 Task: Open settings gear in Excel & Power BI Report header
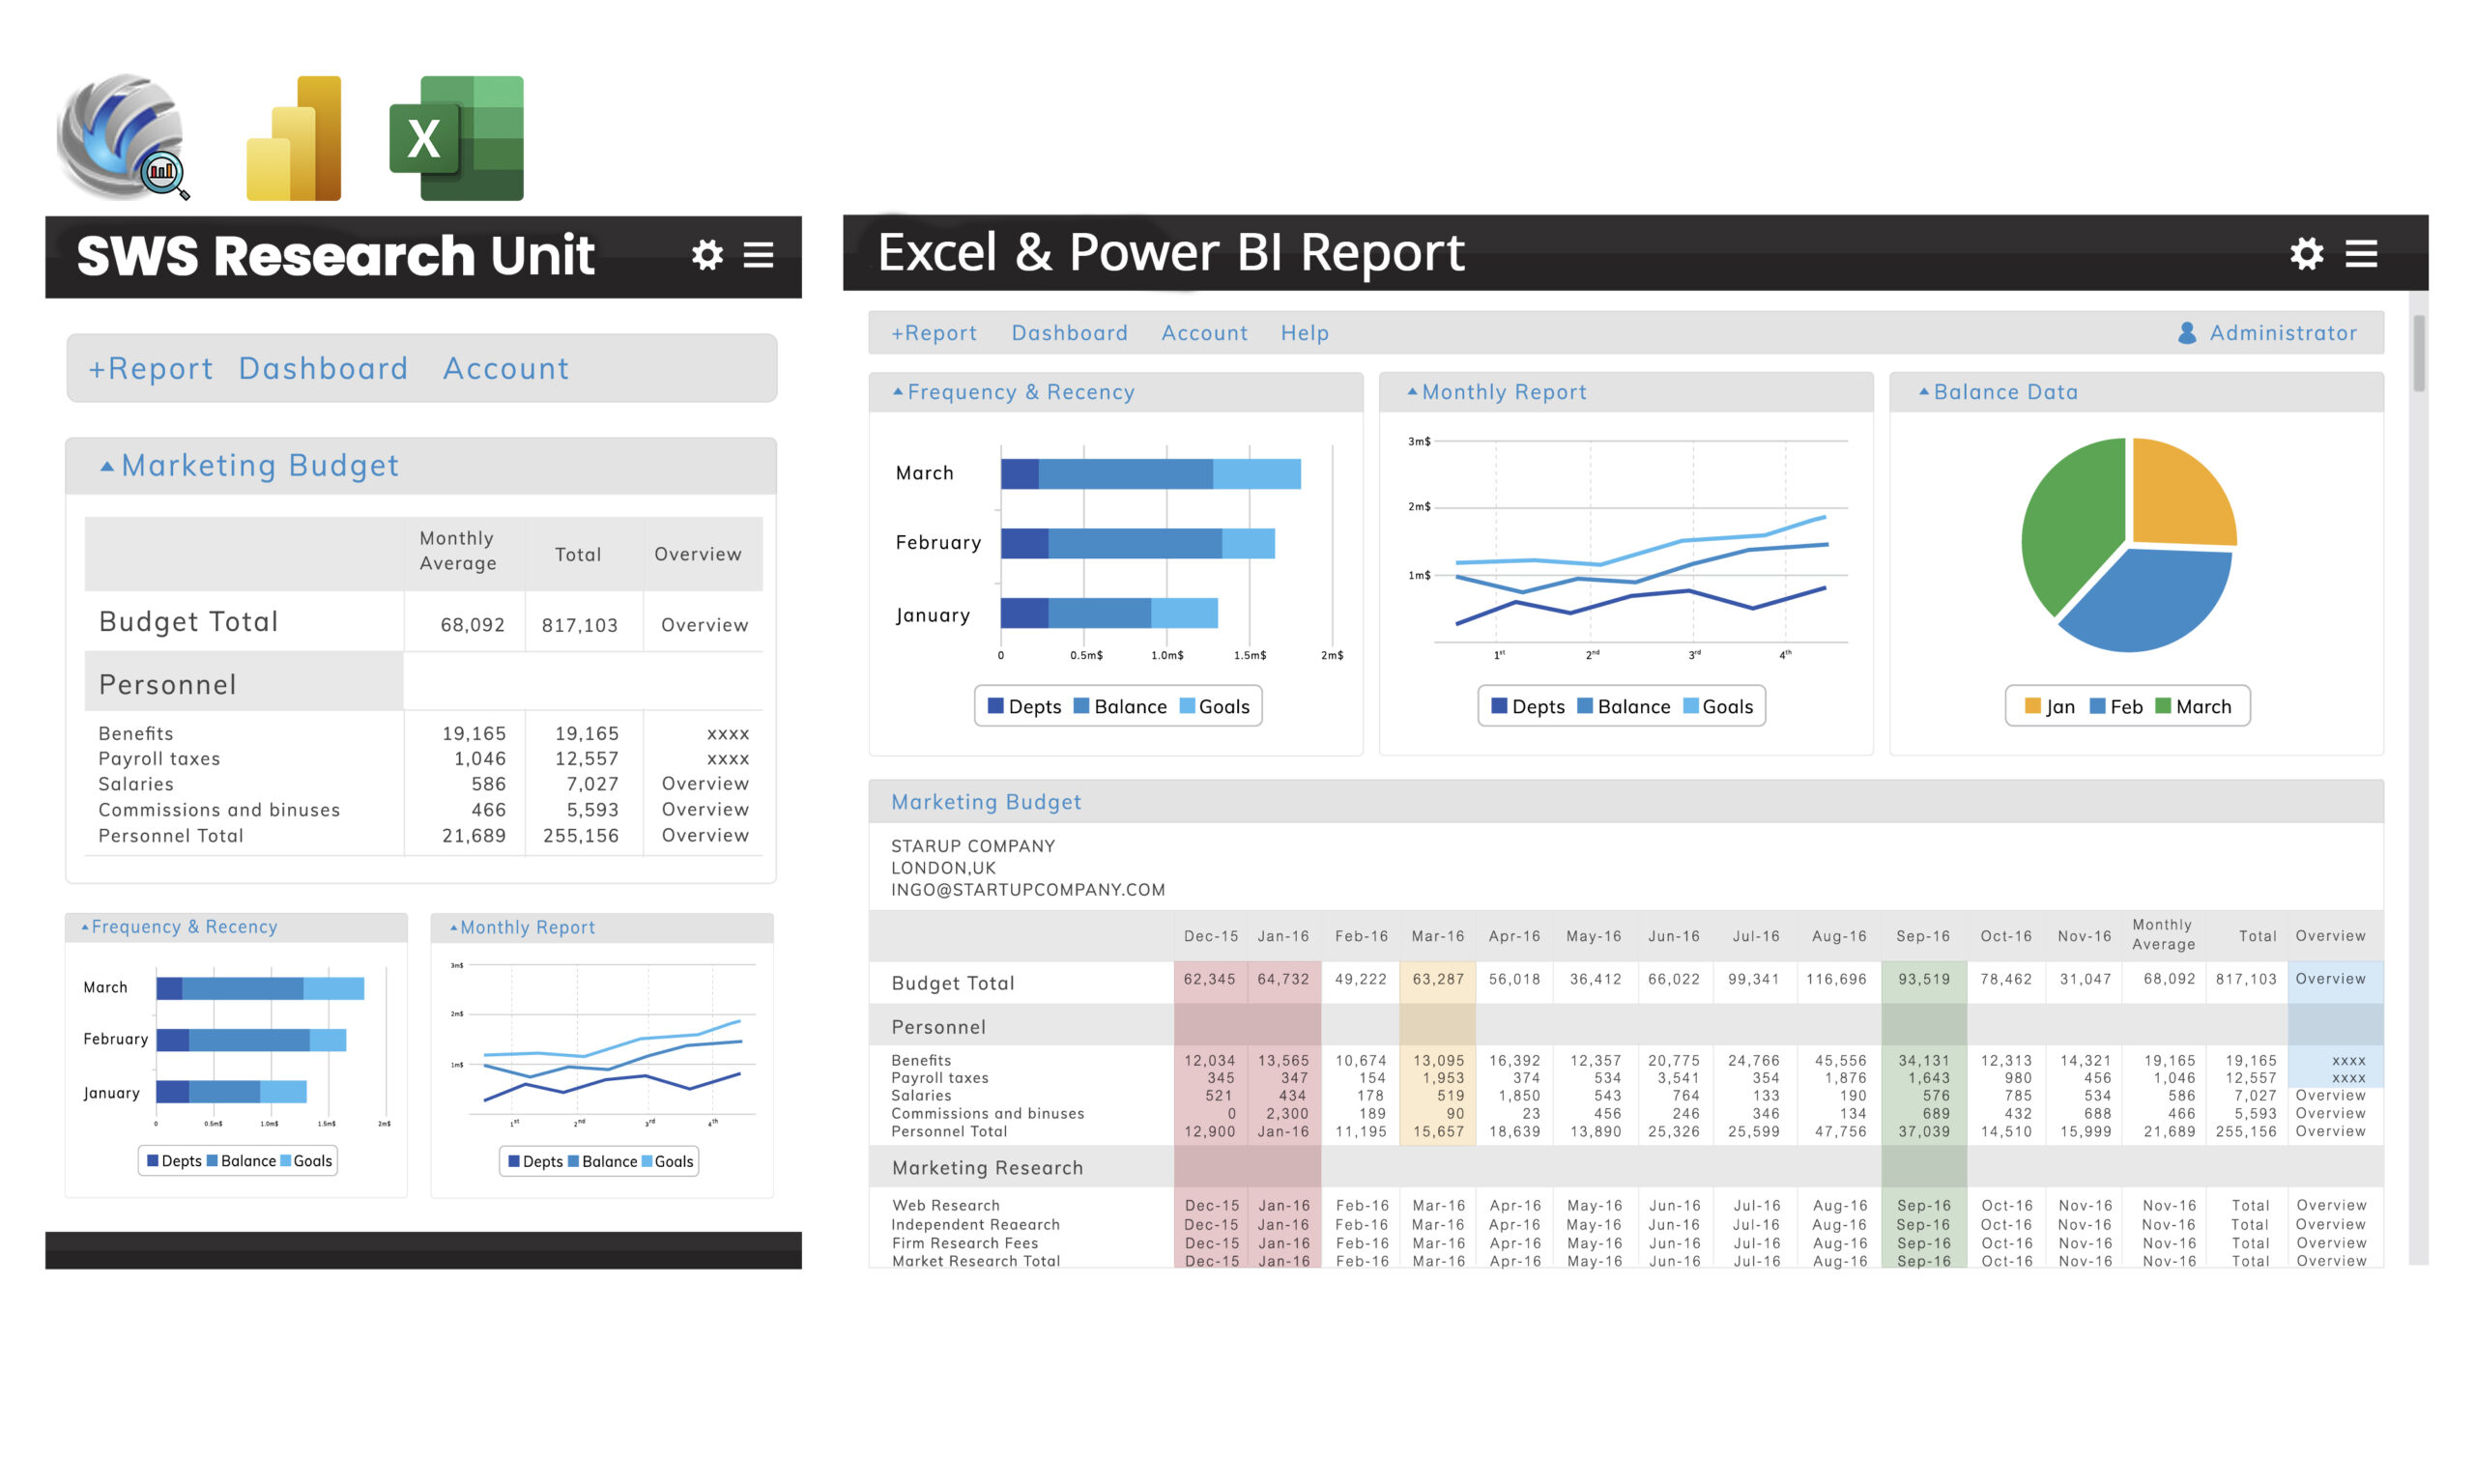pyautogui.click(x=2306, y=253)
